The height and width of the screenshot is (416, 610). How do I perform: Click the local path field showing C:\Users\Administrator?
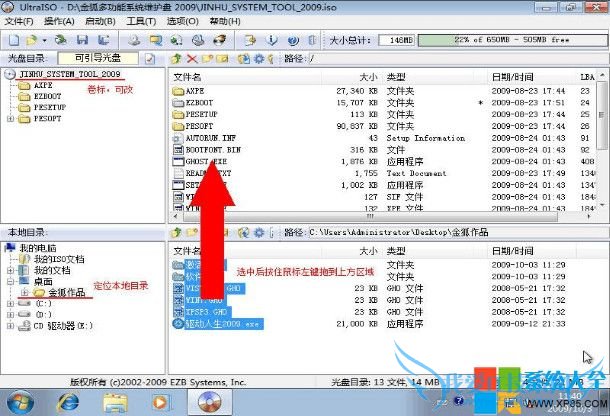point(457,233)
